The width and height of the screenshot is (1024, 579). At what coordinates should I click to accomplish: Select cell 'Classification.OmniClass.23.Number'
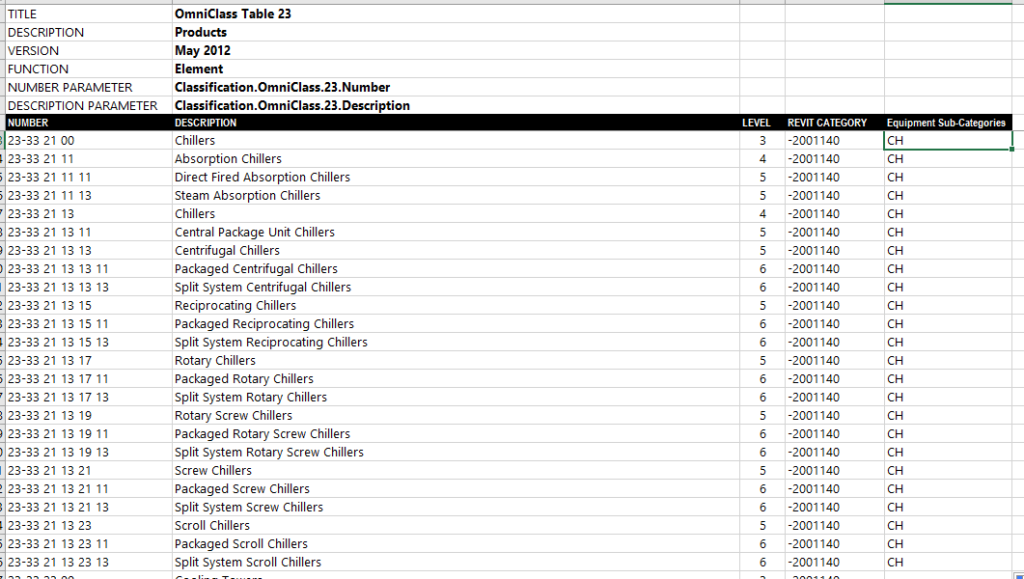[x=456, y=87]
